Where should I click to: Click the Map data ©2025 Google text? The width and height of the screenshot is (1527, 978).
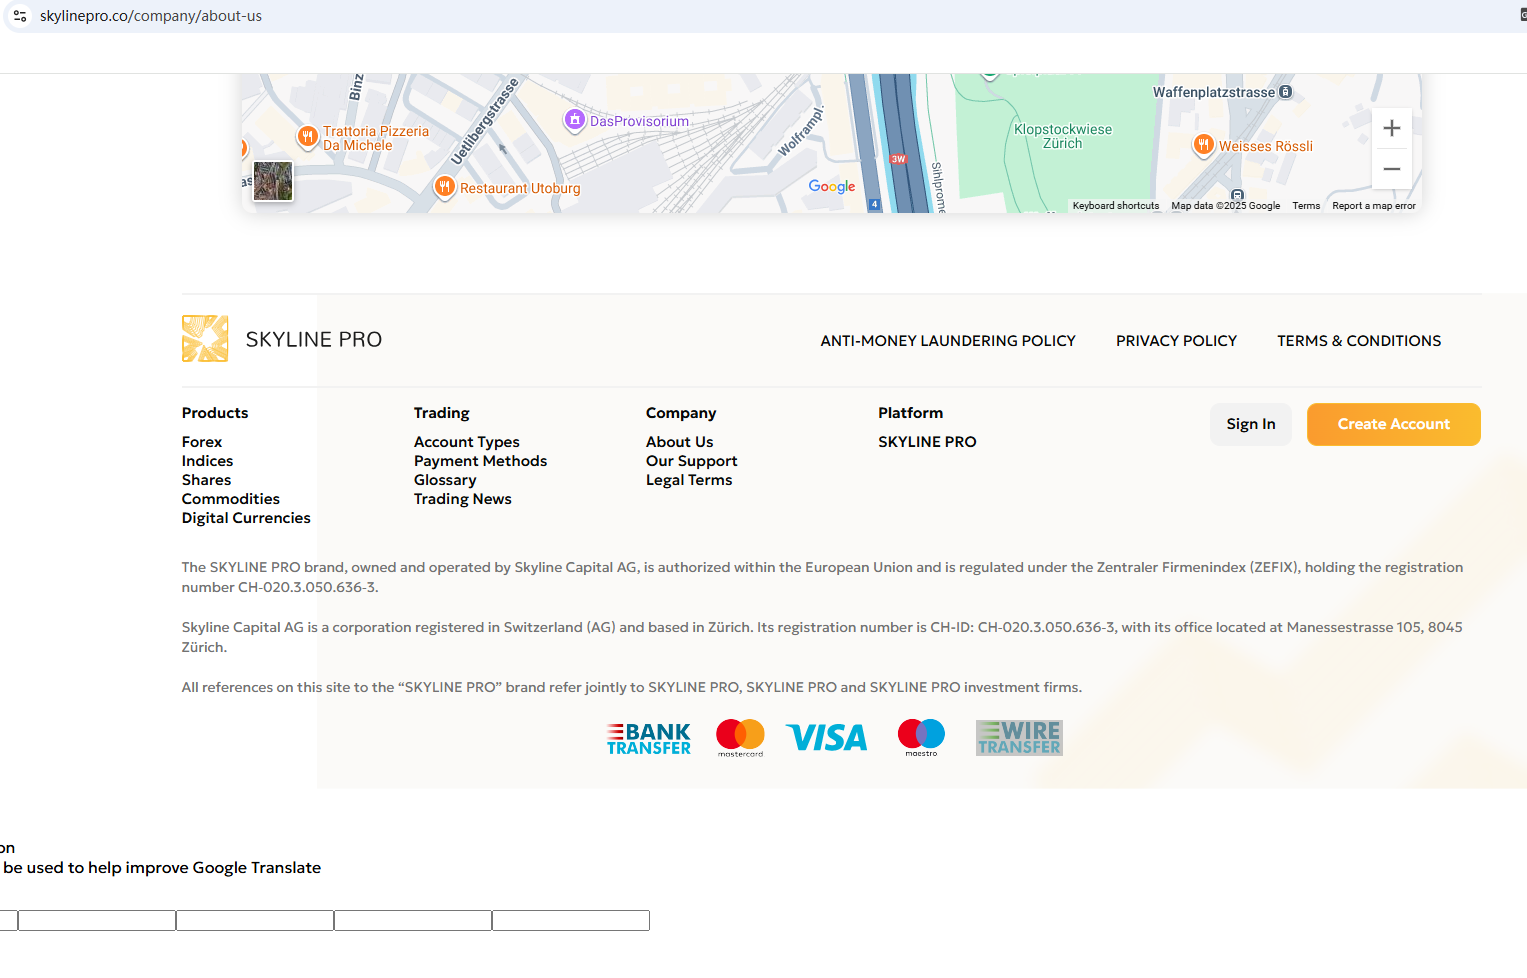[1226, 206]
